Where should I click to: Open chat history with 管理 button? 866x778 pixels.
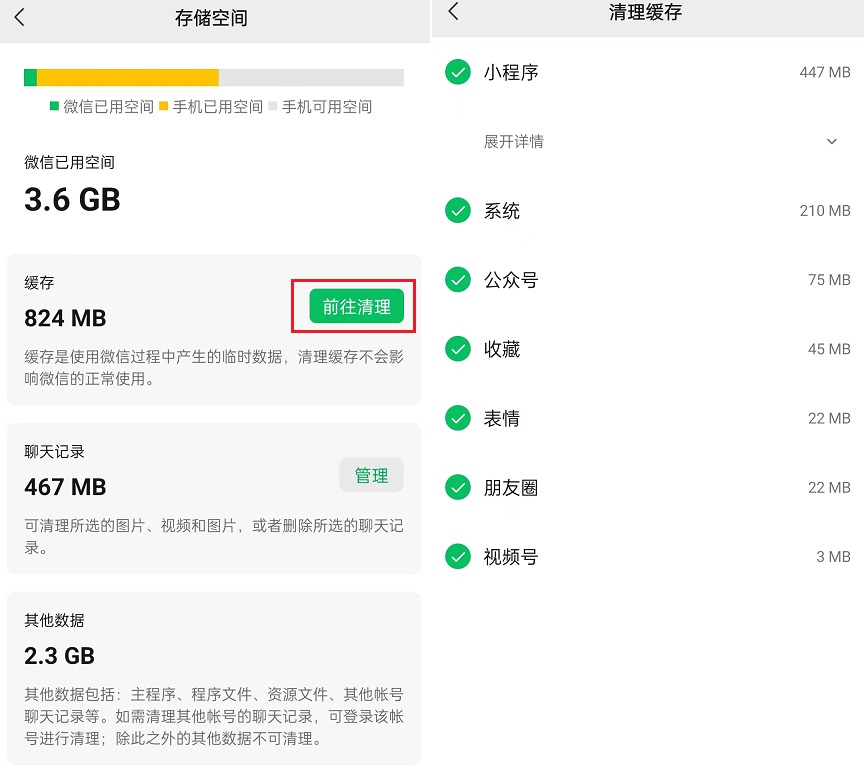pos(371,475)
